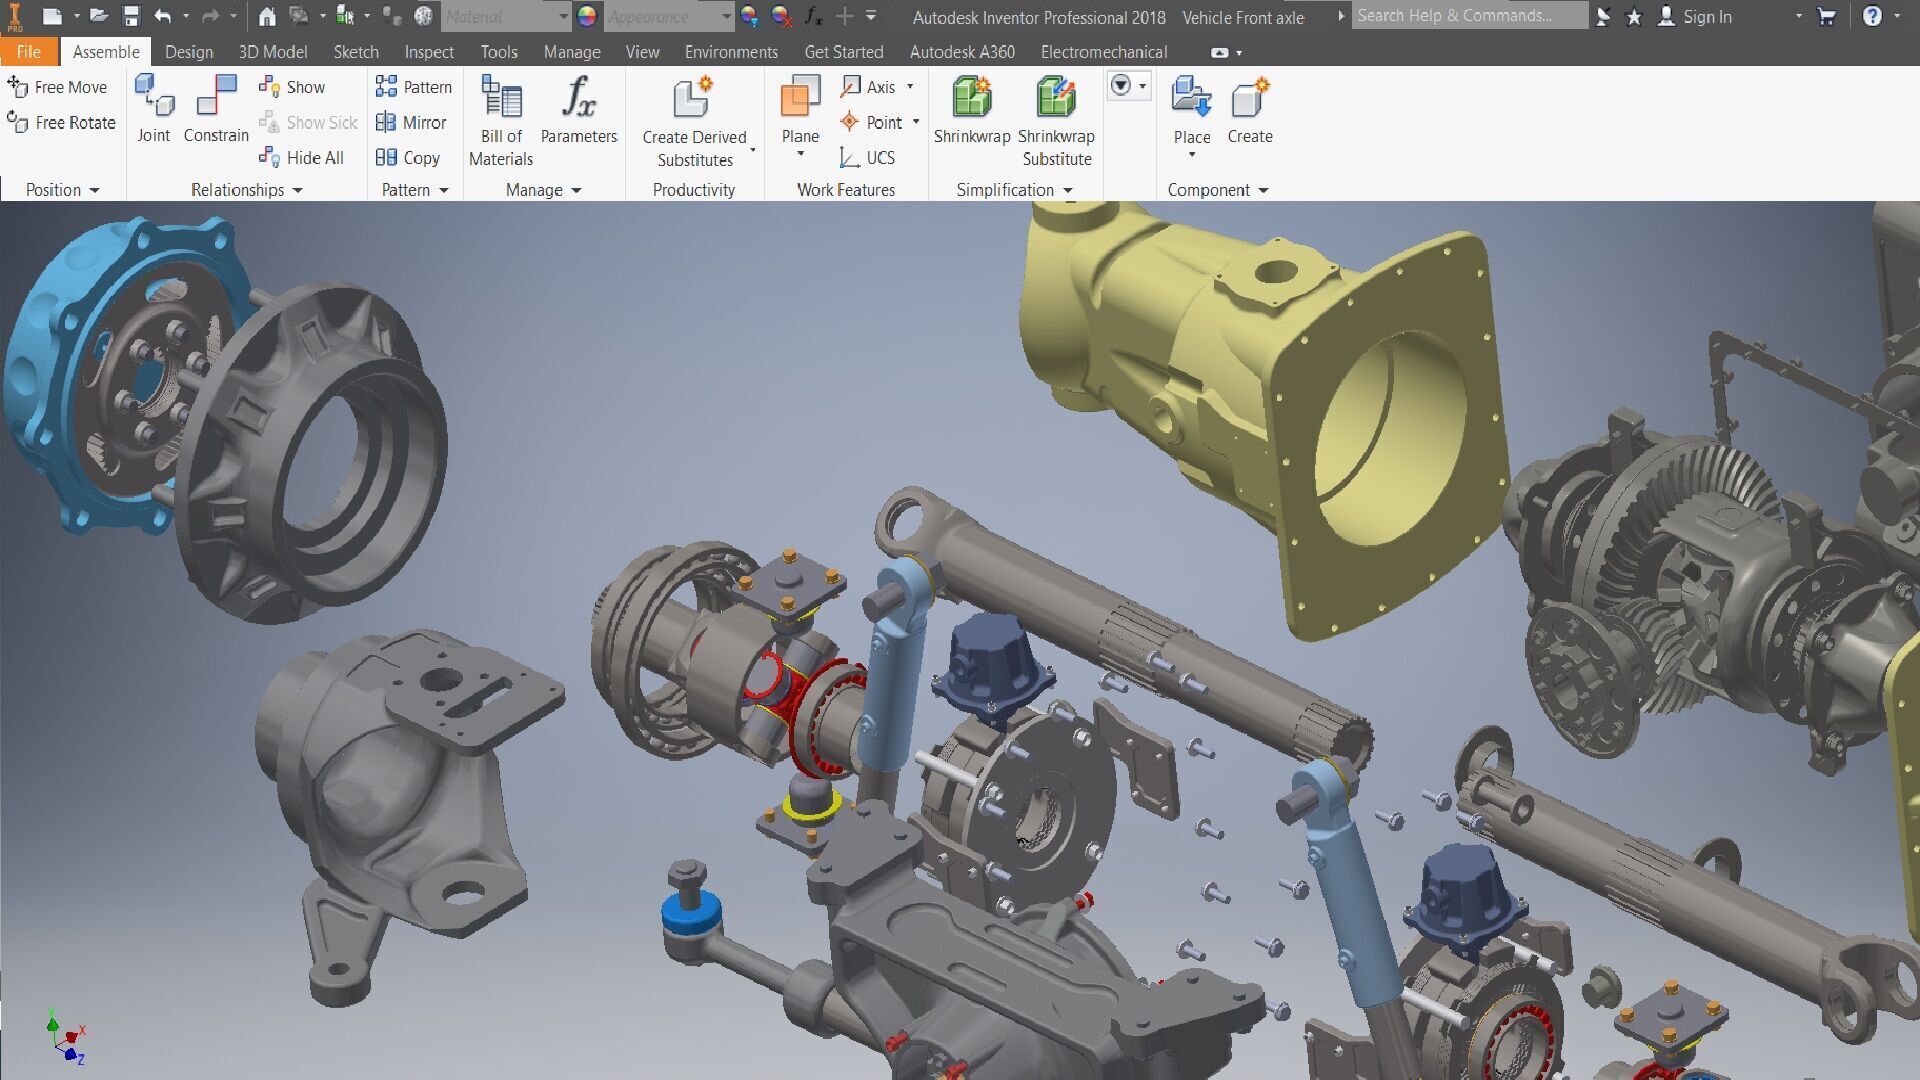
Task: Expand the Relationships panel arrow
Action: click(298, 191)
